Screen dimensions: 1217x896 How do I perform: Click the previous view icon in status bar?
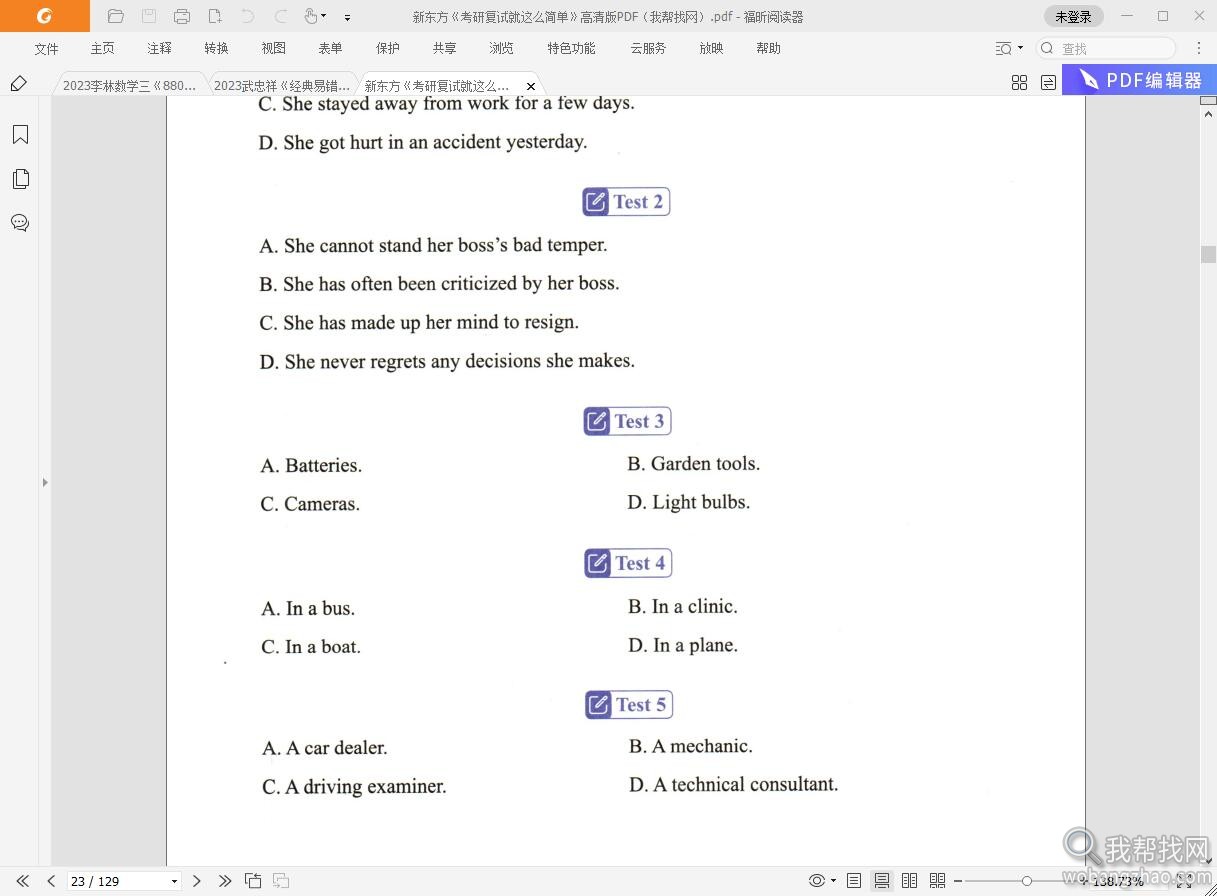click(x=254, y=881)
